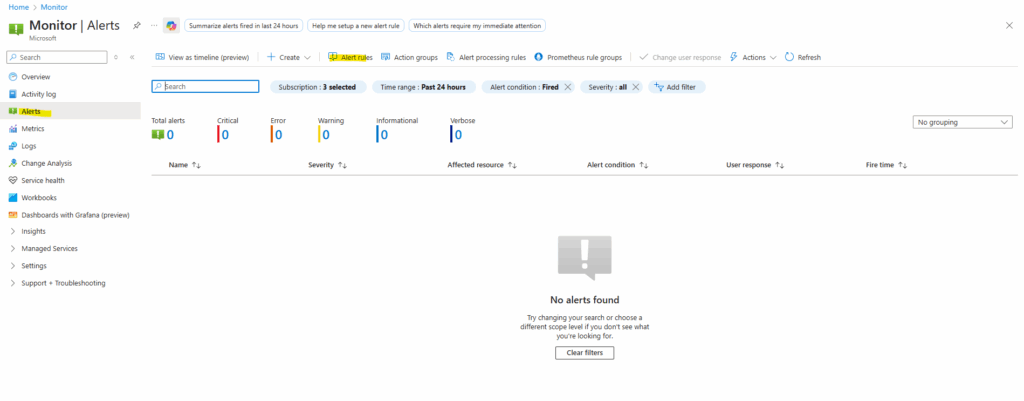
Task: Refresh the alerts list
Action: coord(803,57)
